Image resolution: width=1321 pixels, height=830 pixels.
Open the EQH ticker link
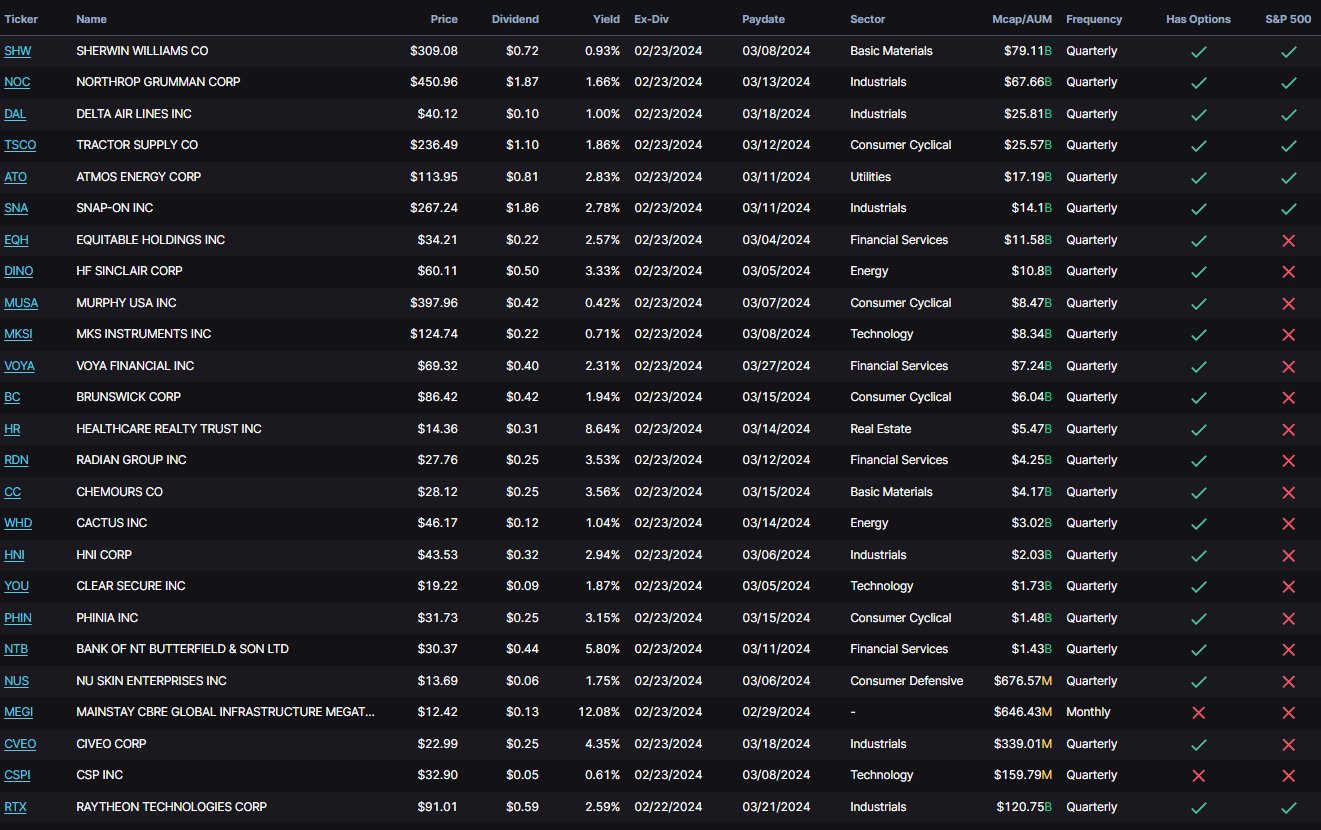click(x=17, y=240)
